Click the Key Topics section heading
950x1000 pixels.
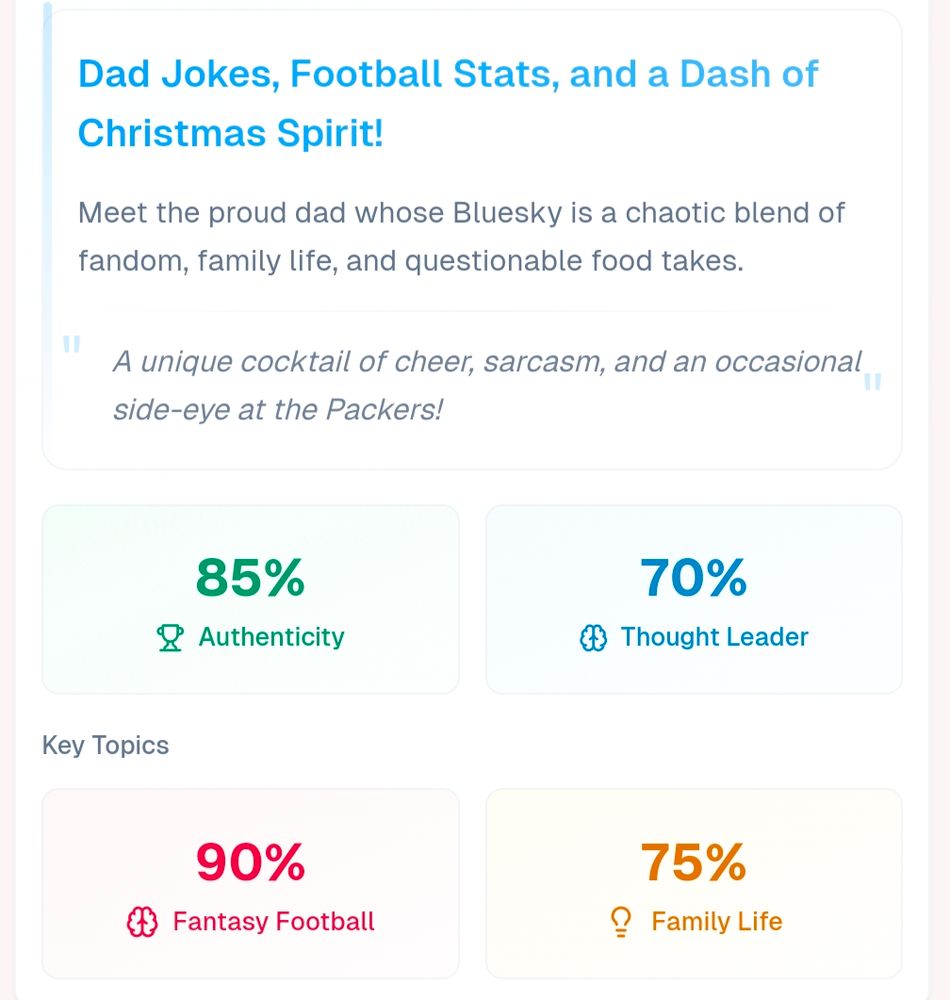[x=105, y=746]
